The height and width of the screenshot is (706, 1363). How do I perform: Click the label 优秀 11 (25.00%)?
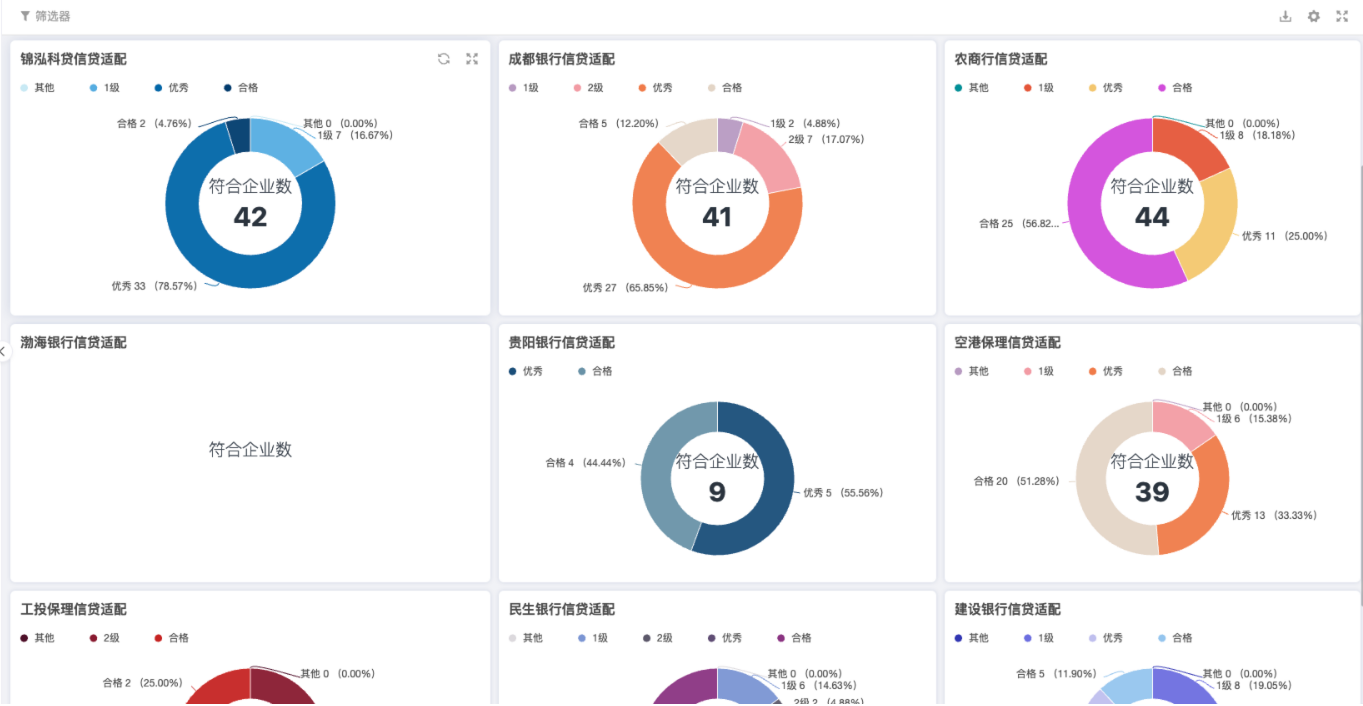tap(1285, 237)
